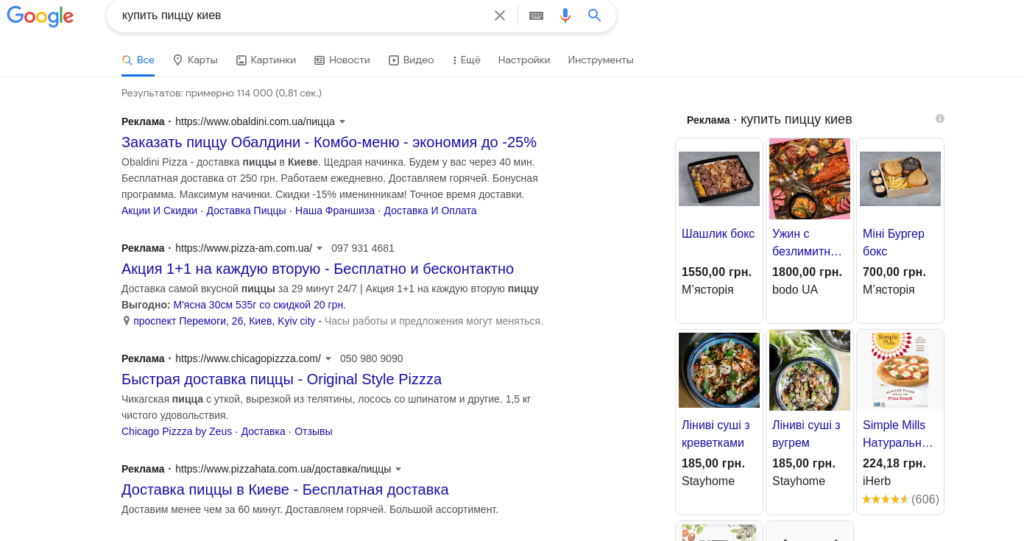Open the address 'проспект Перемоги, 26, Киев'

point(224,321)
